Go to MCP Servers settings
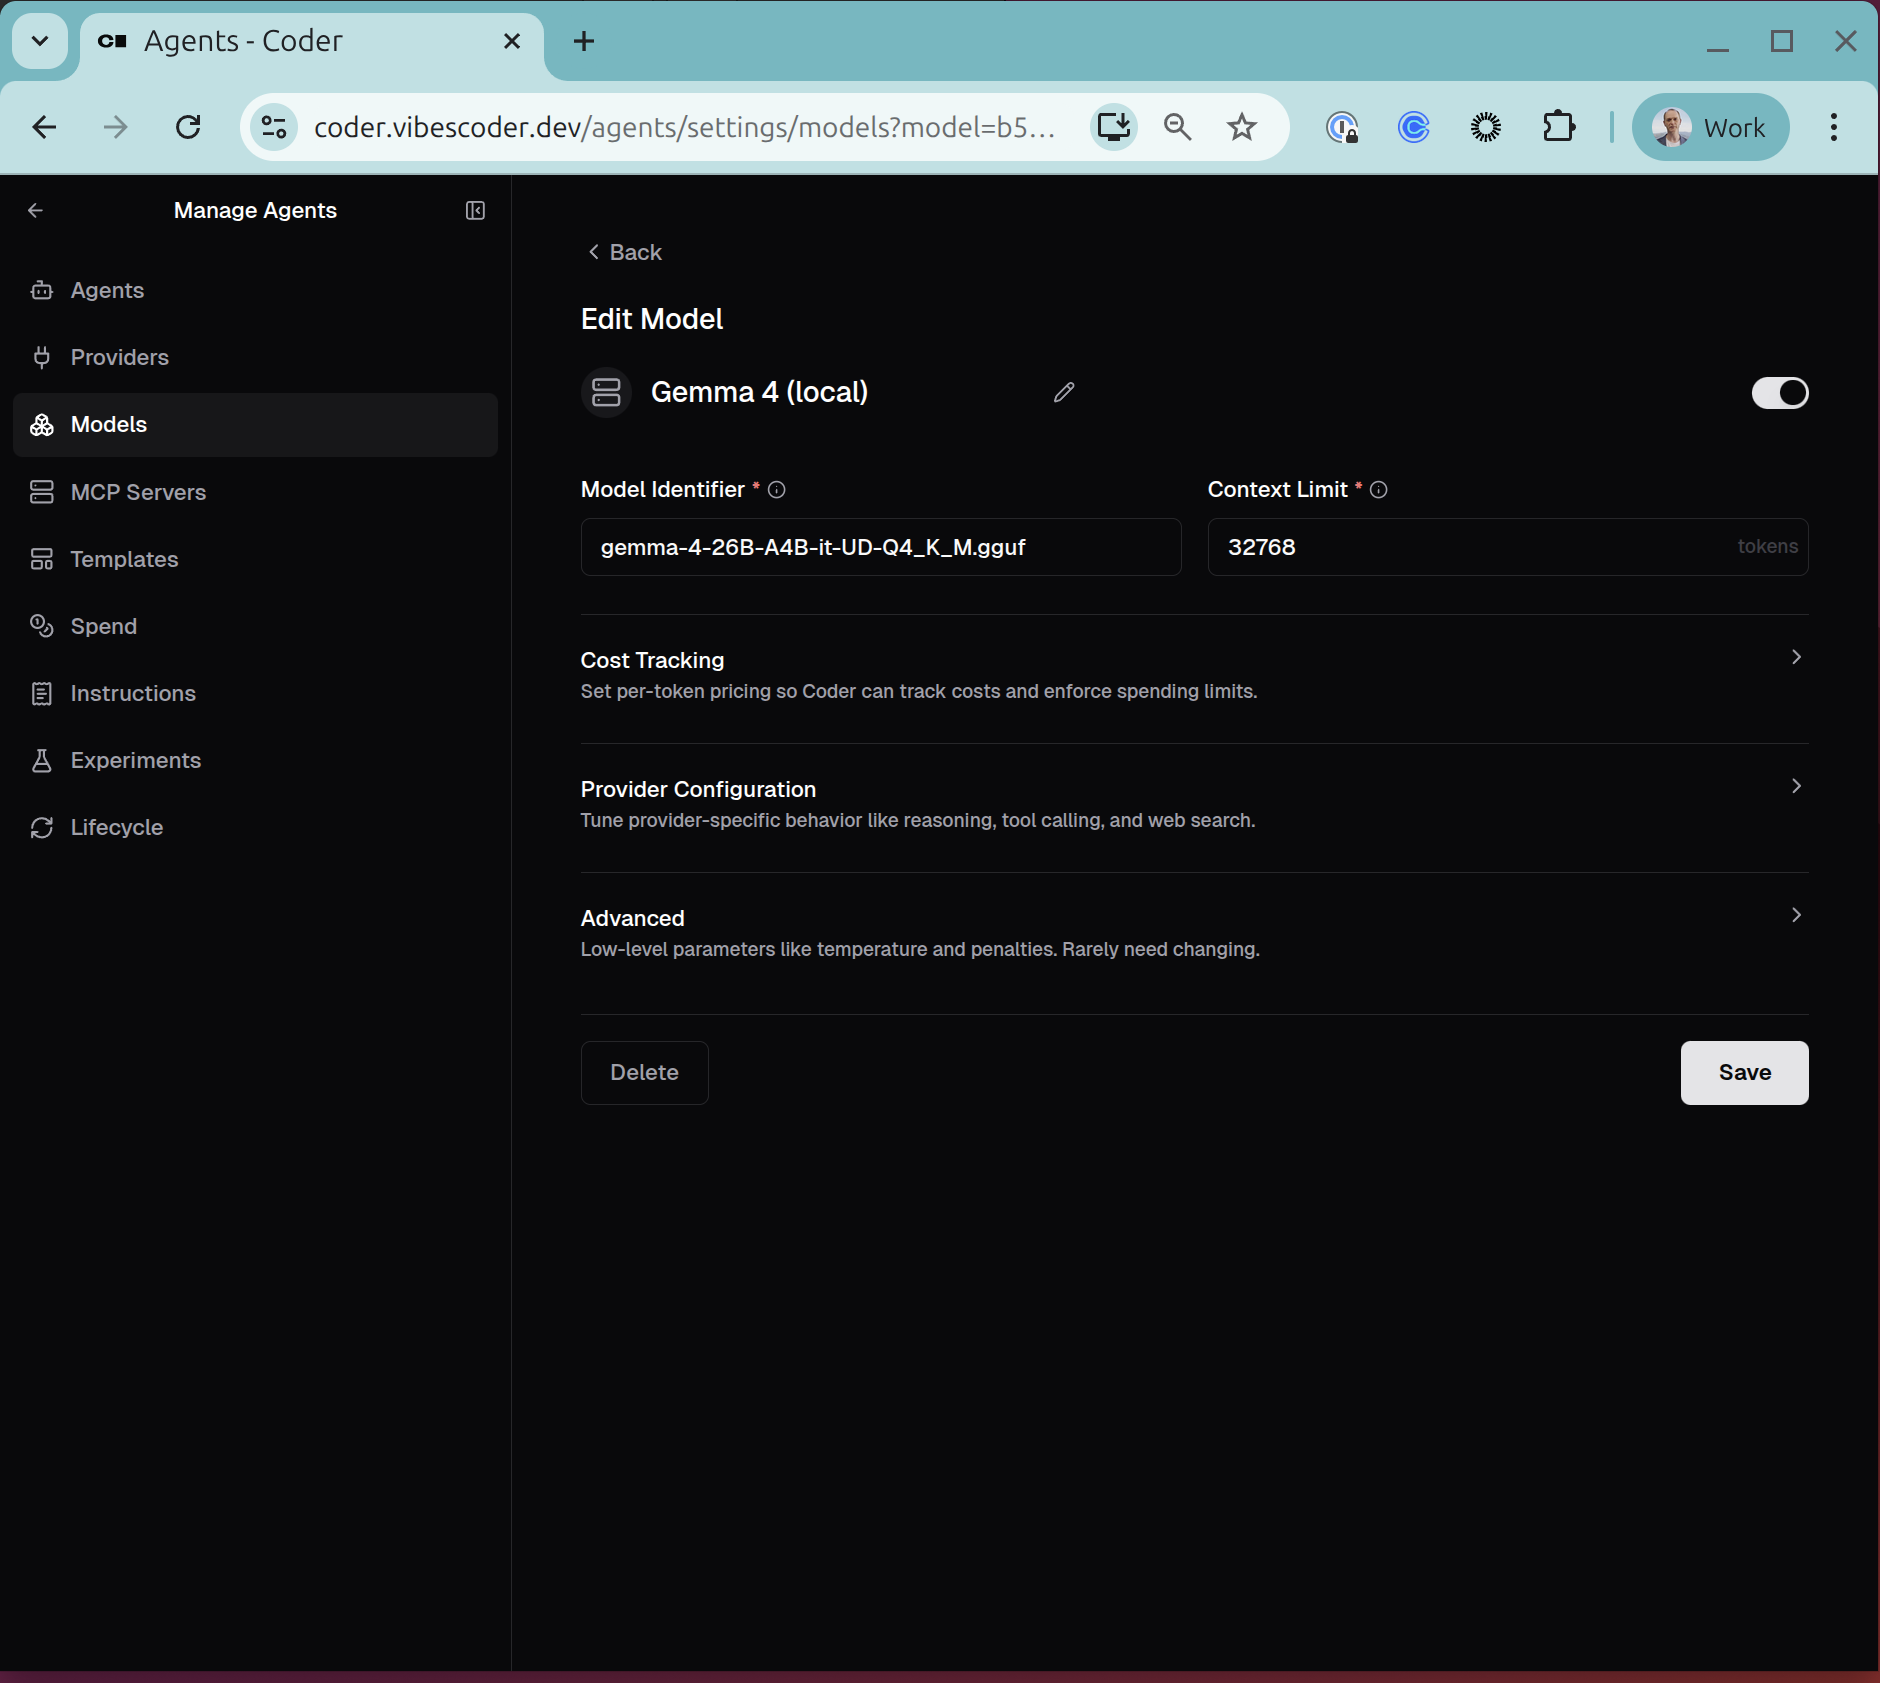Screen dimensions: 1880x1683 point(255,492)
